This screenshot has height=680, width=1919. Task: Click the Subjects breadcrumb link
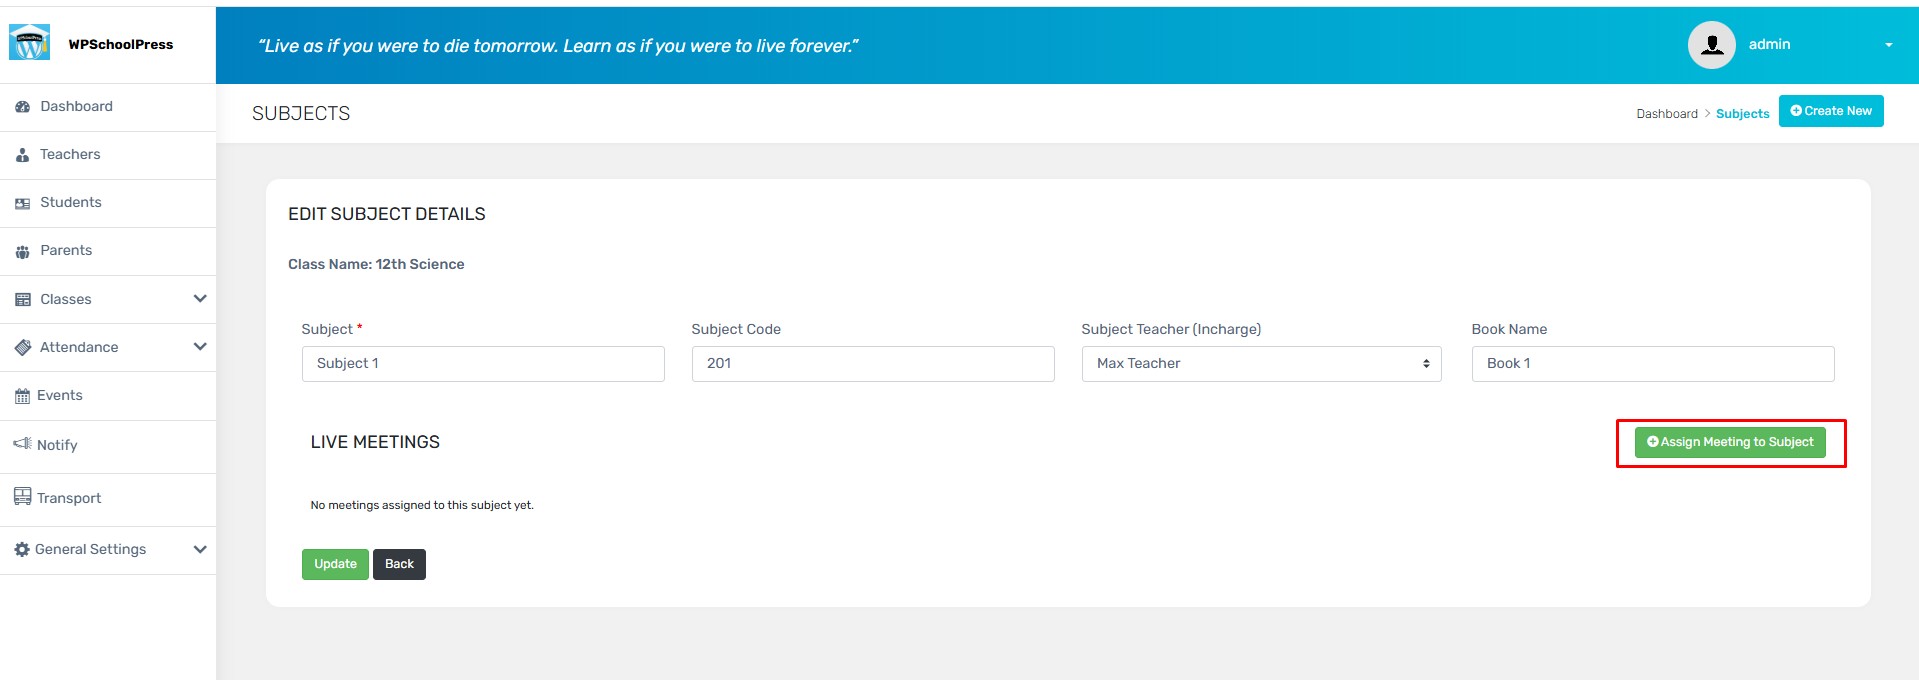tap(1742, 113)
